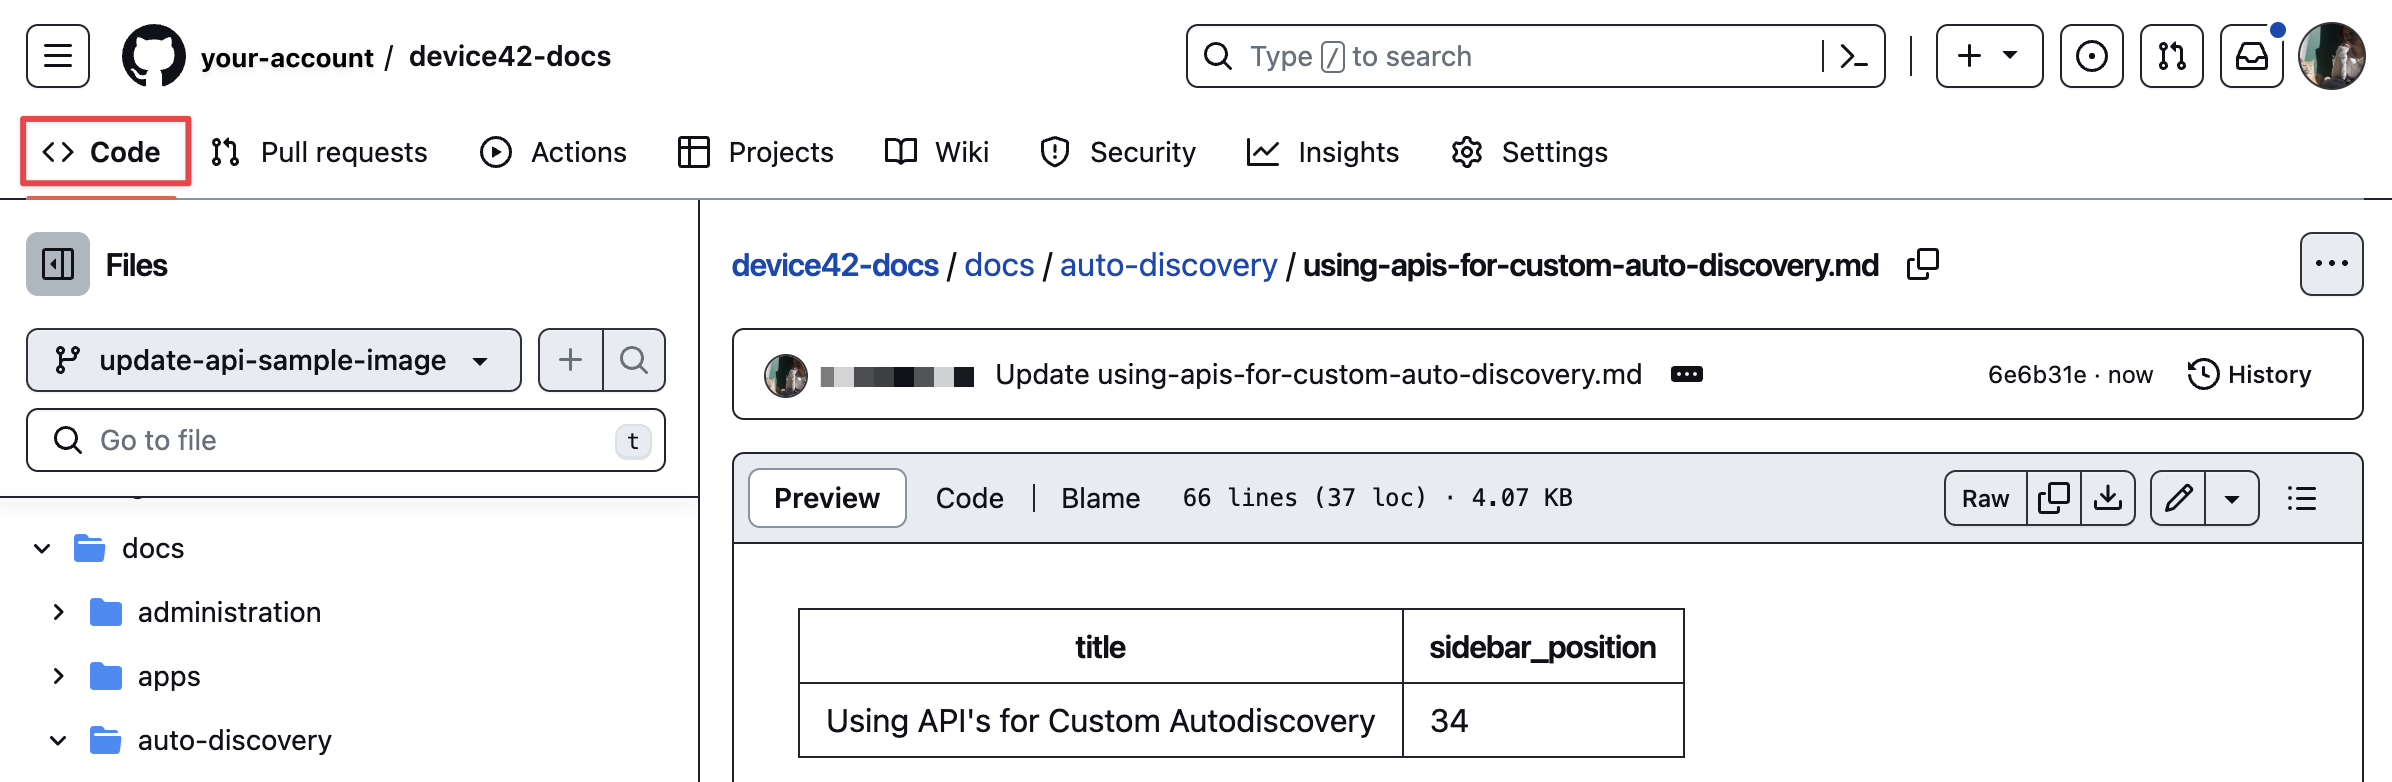2392x782 pixels.
Task: Click the History link
Action: [x=2250, y=374]
